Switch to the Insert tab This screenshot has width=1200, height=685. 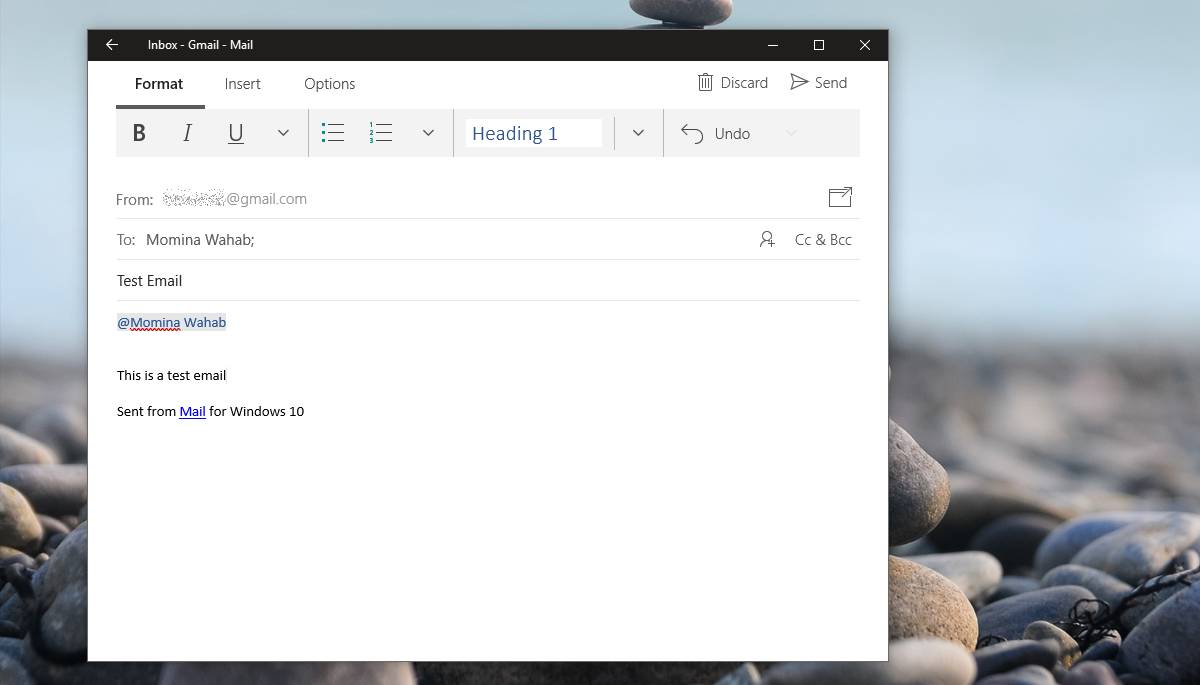(242, 83)
